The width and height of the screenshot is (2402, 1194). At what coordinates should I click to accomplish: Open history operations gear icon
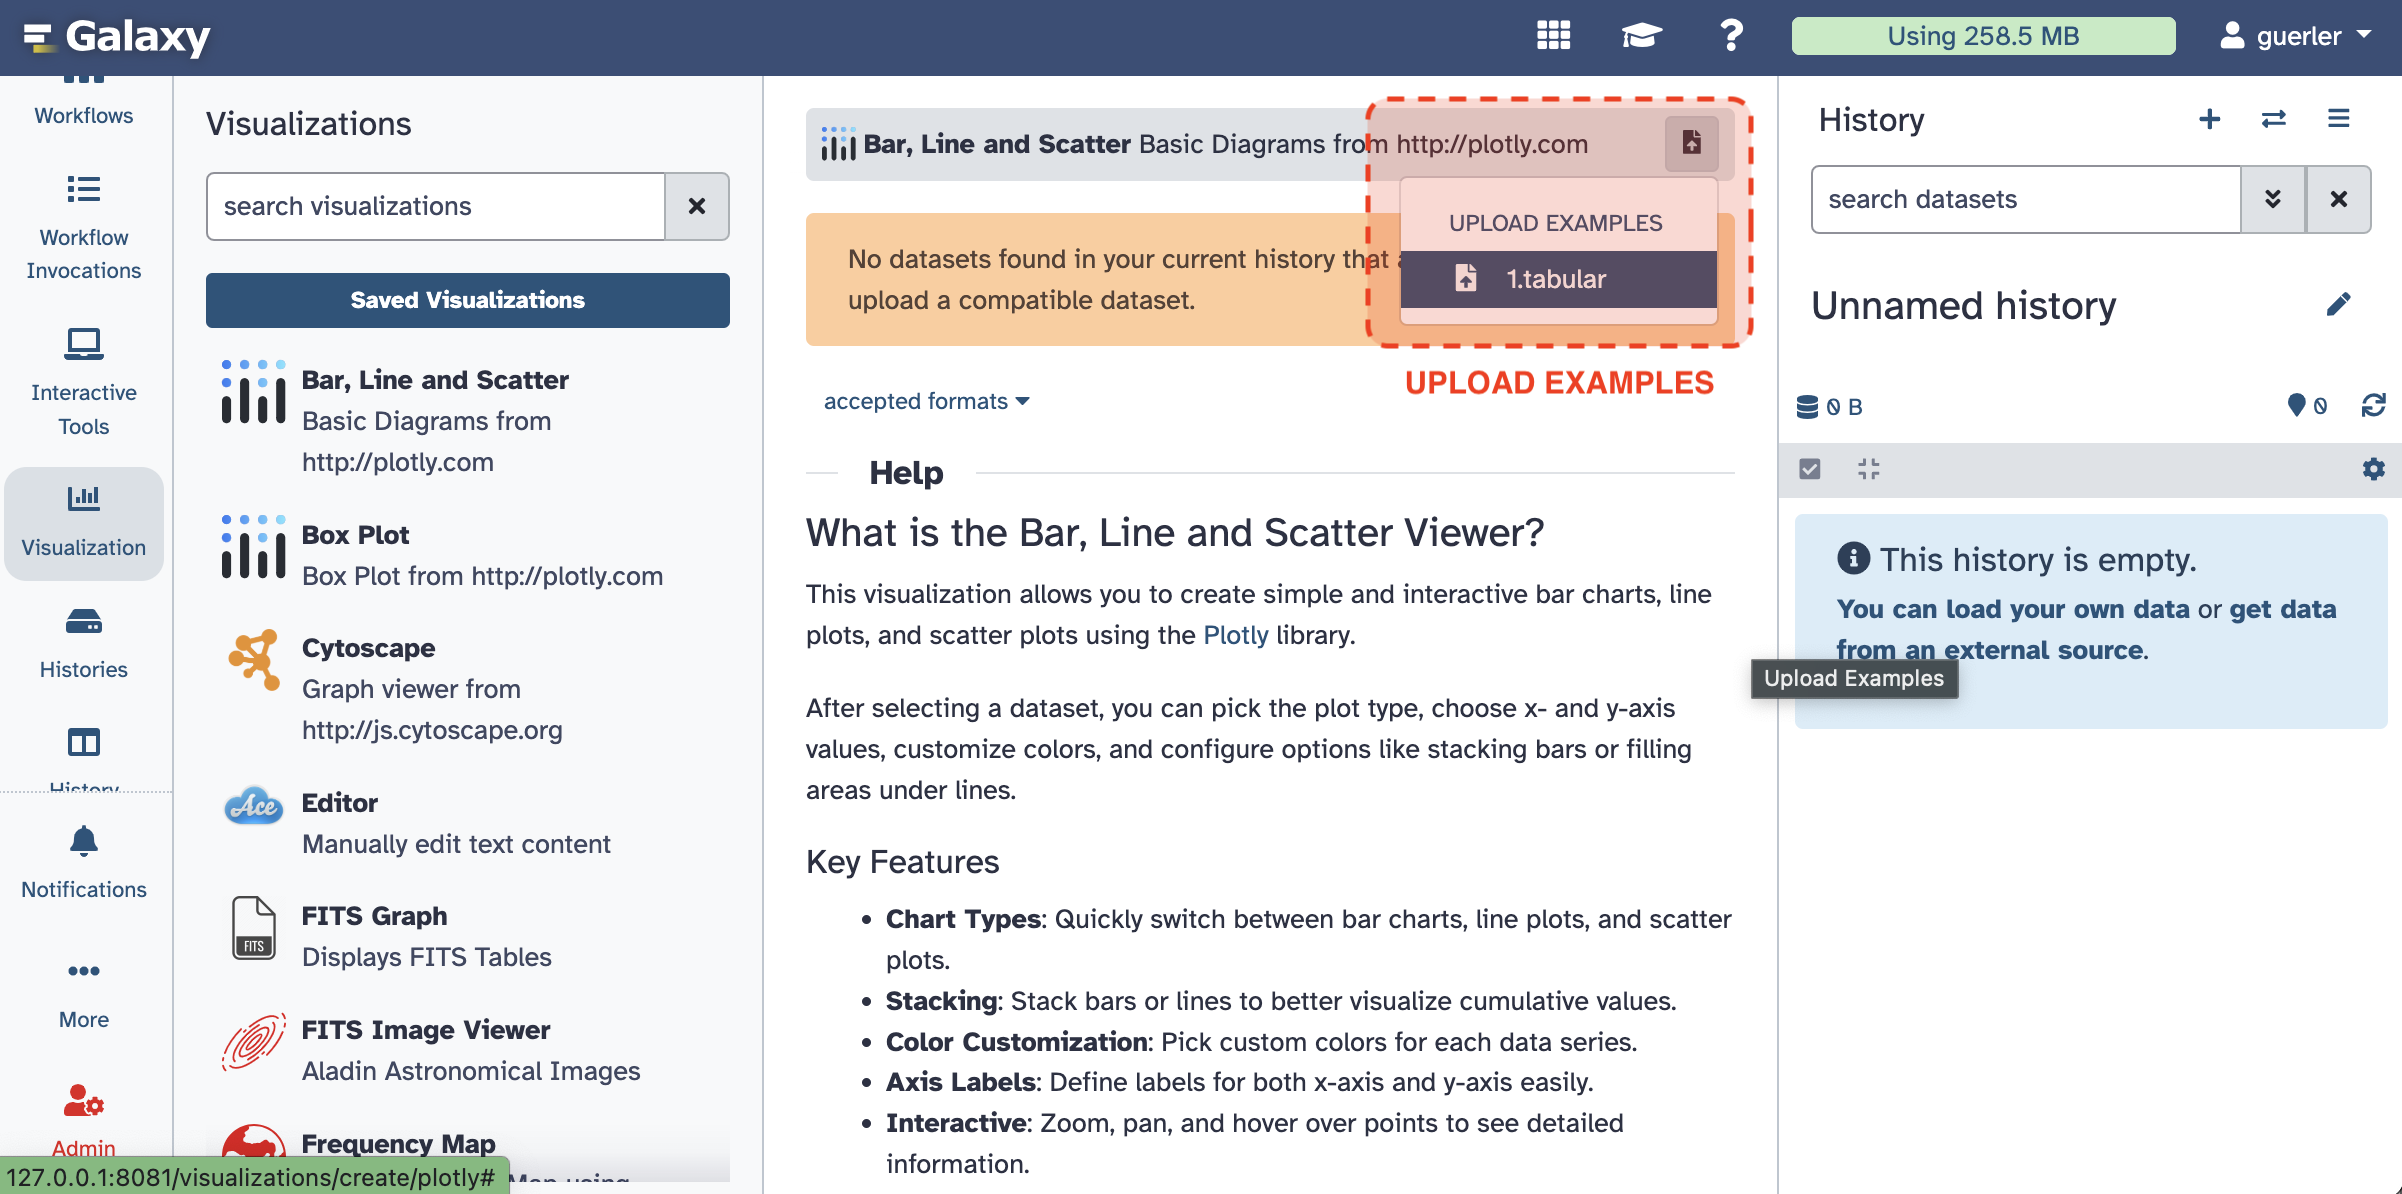pyautogui.click(x=2373, y=469)
